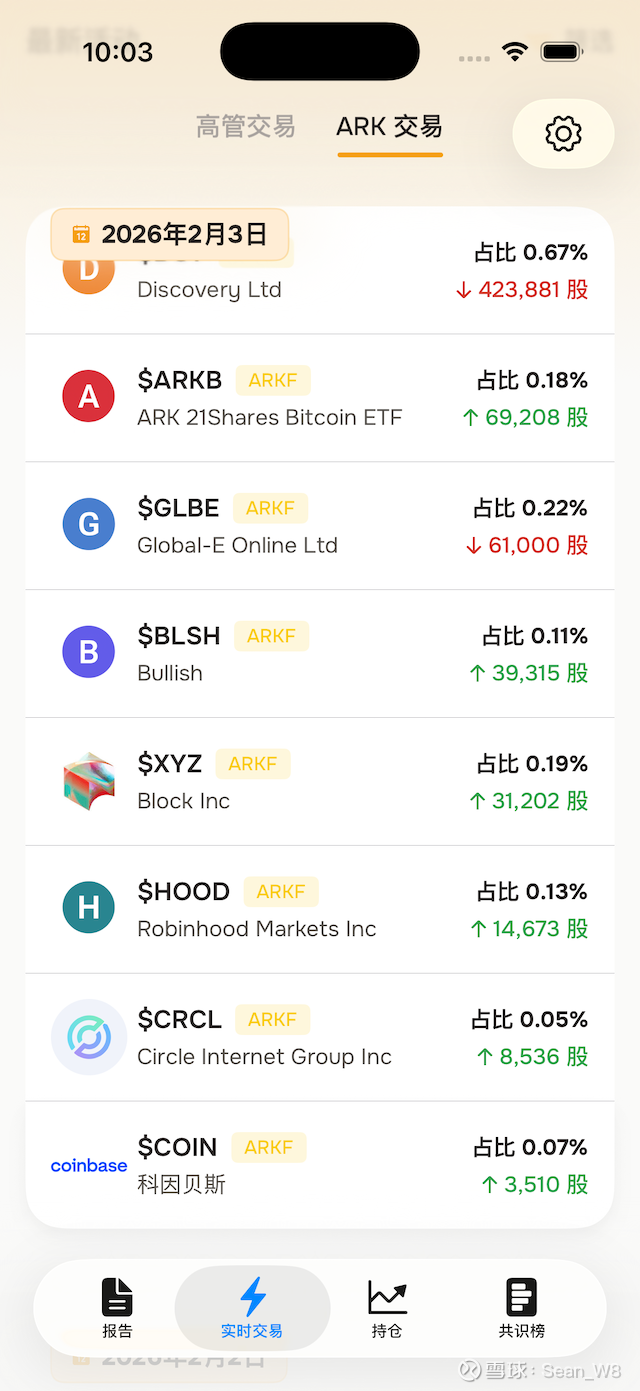Tap the Block Inc cube logo
Viewport: 640px width, 1391px height.
[x=88, y=781]
